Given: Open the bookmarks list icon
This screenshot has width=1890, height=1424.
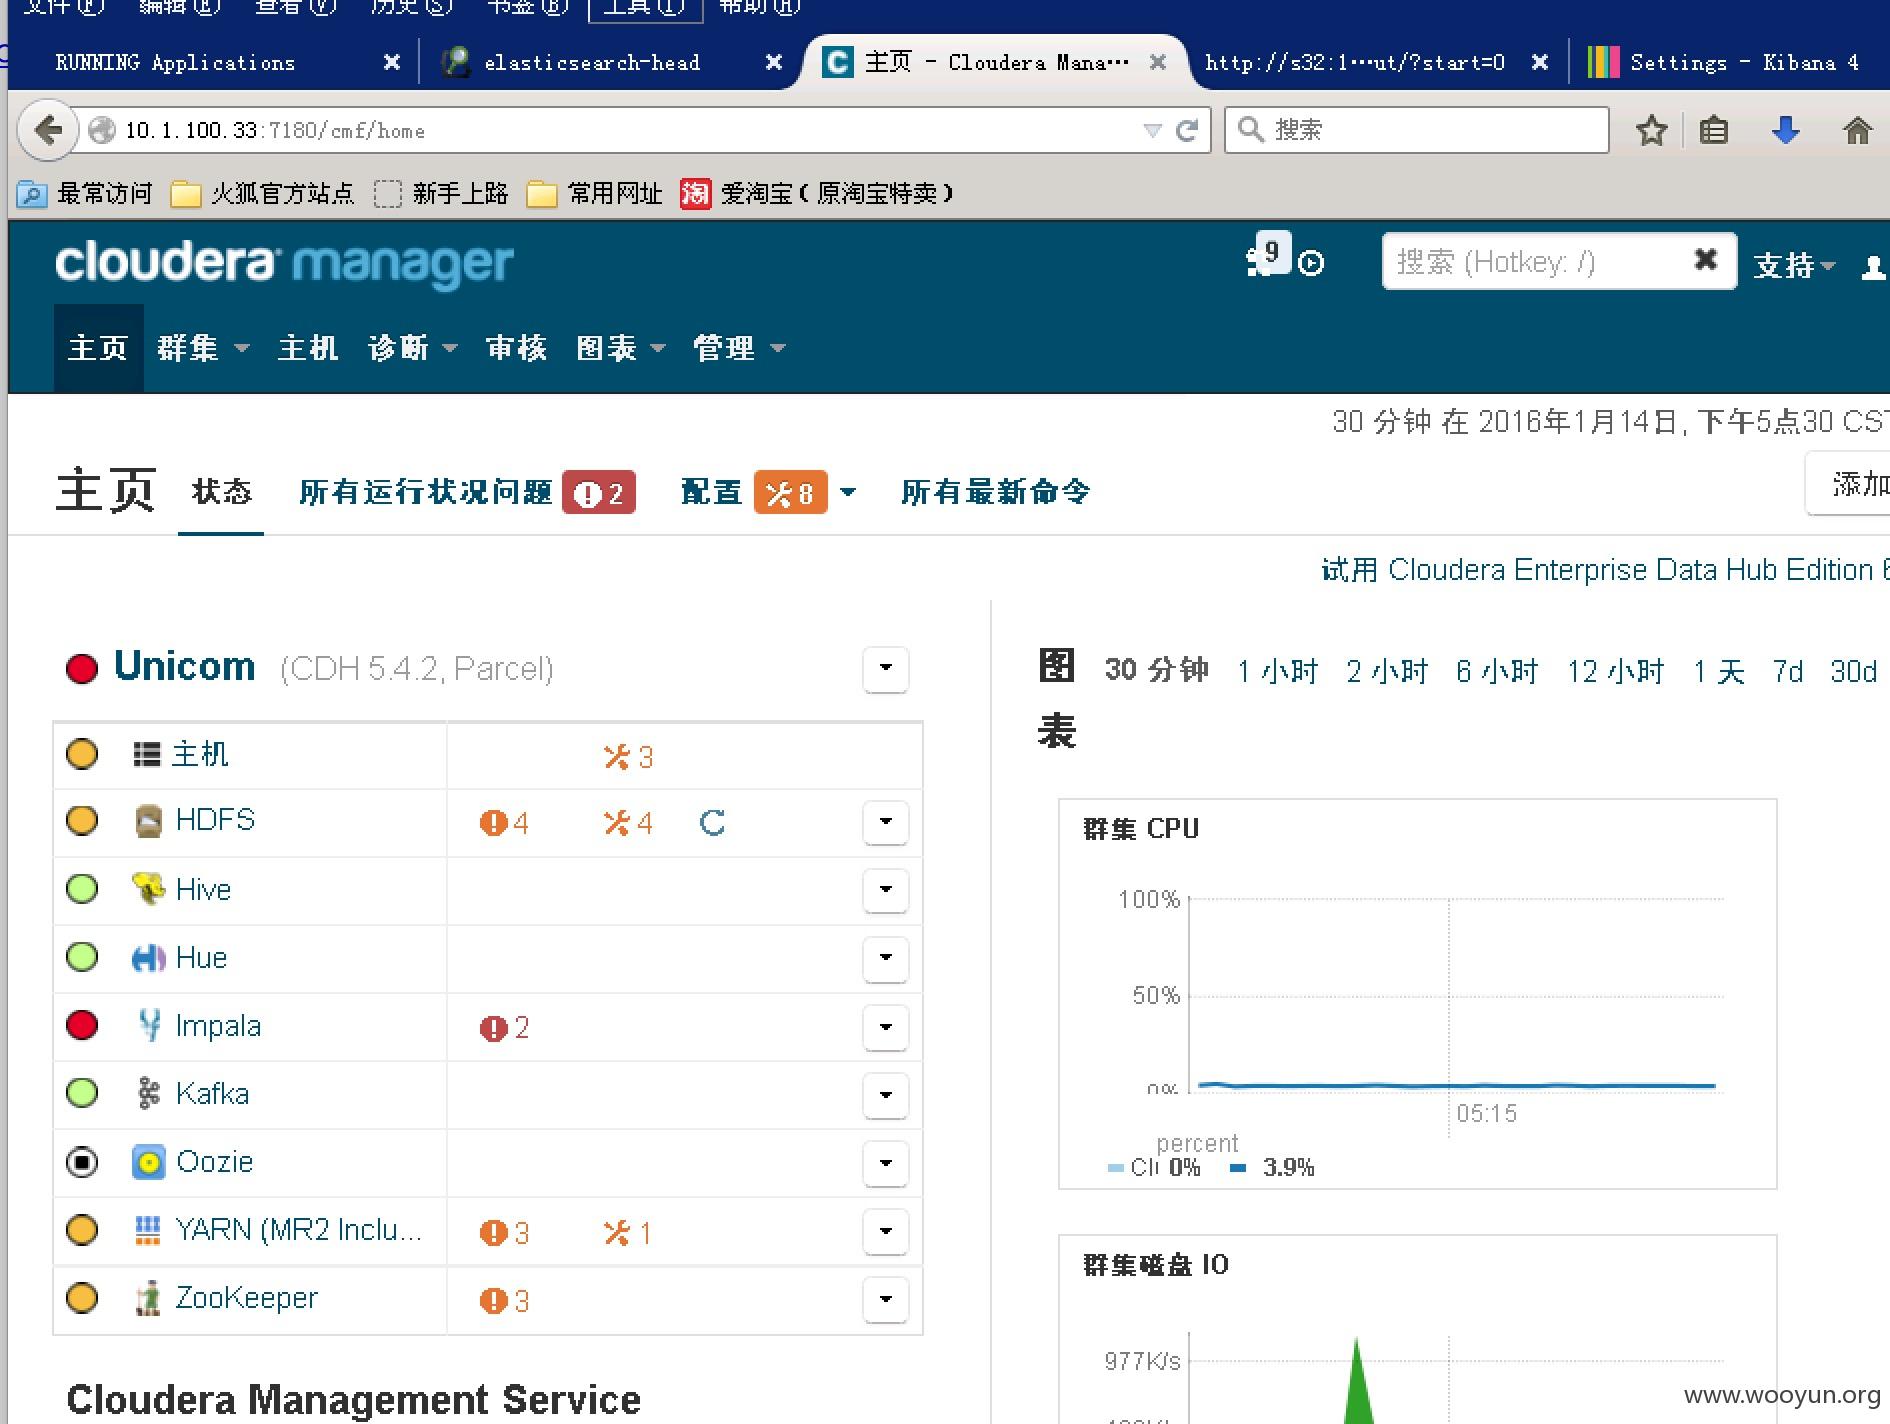Looking at the screenshot, I should (1714, 130).
